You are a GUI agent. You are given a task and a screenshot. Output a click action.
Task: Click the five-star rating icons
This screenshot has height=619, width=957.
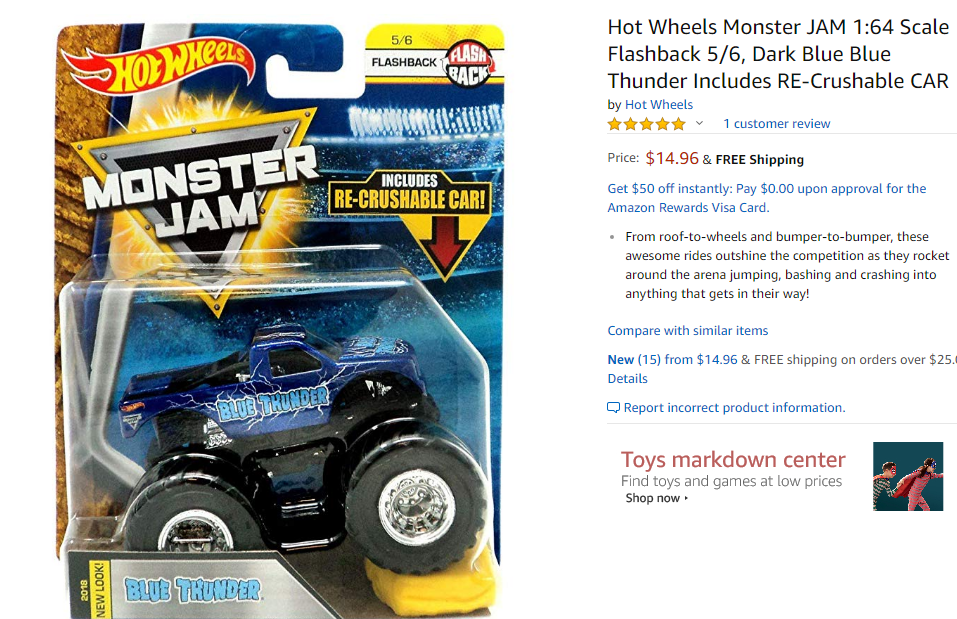pyautogui.click(x=646, y=124)
